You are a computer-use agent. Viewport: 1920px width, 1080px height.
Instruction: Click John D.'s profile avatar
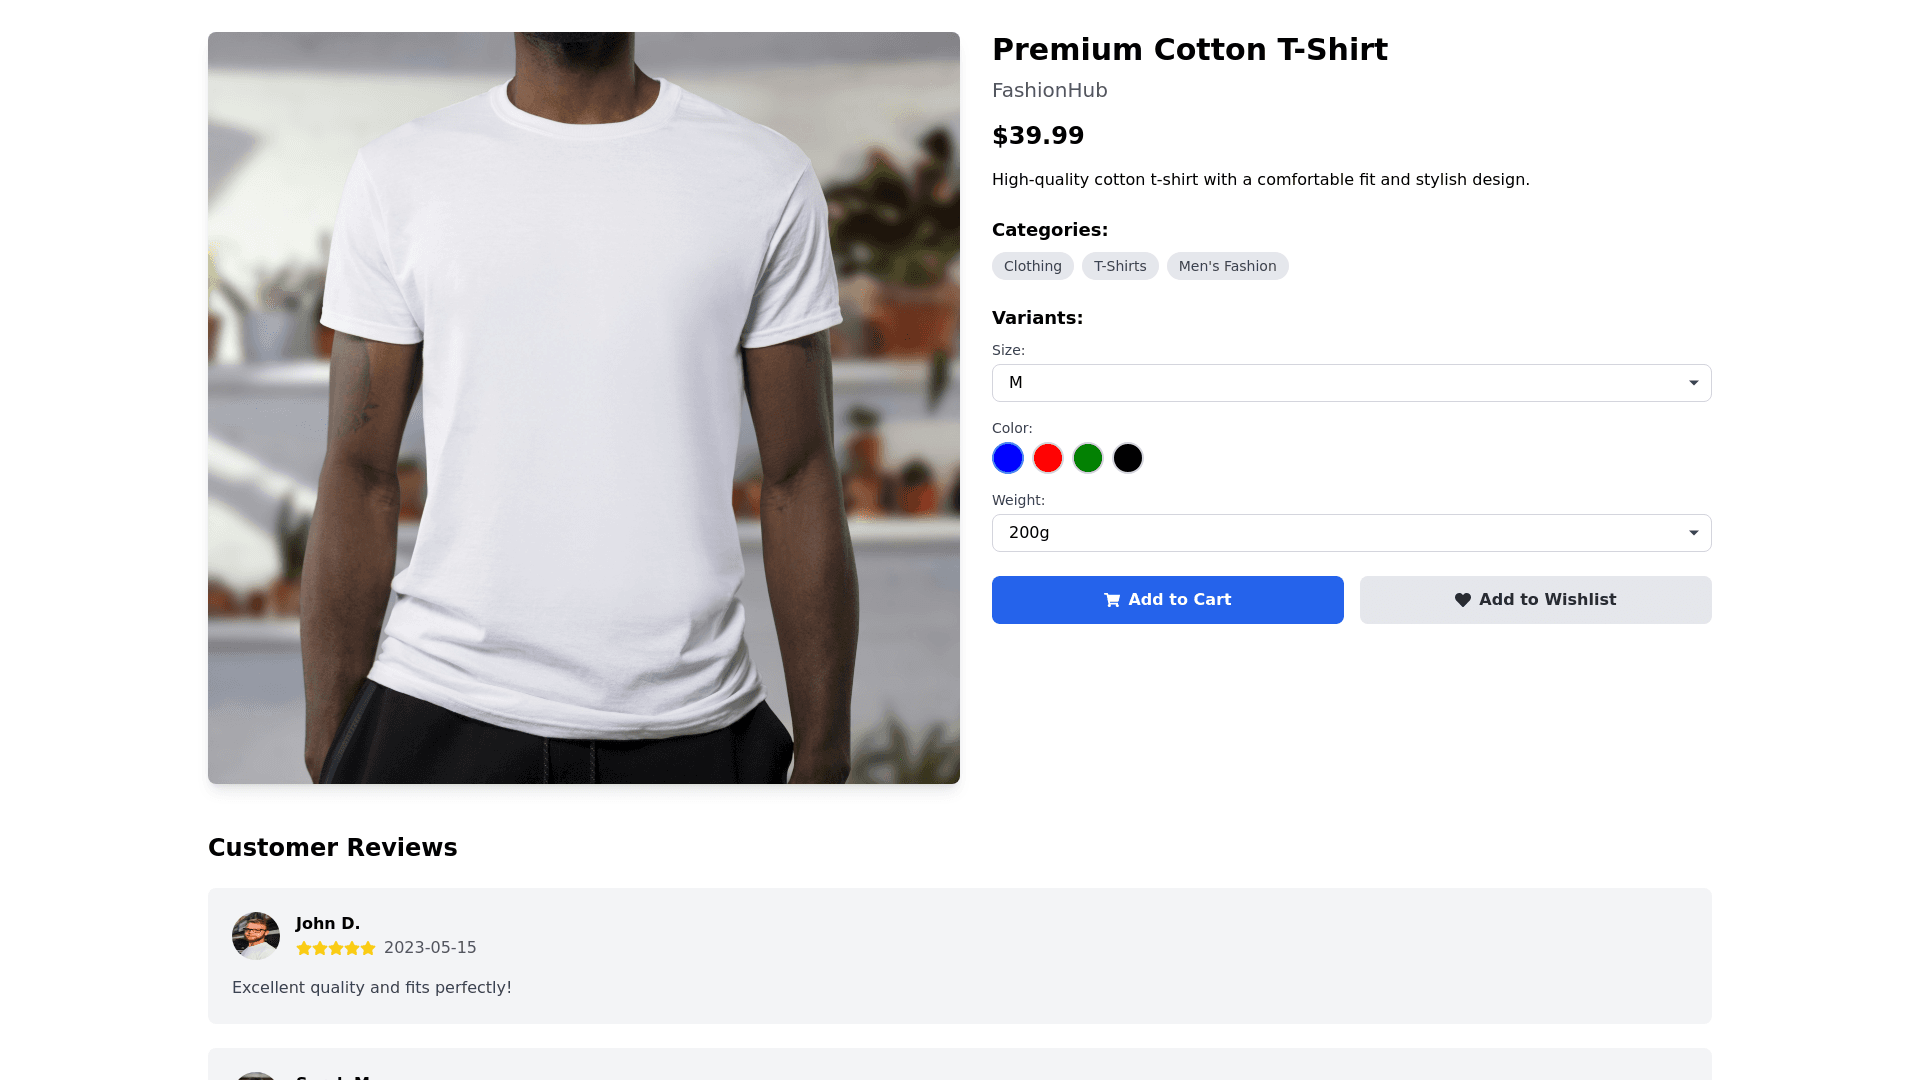pyautogui.click(x=256, y=936)
